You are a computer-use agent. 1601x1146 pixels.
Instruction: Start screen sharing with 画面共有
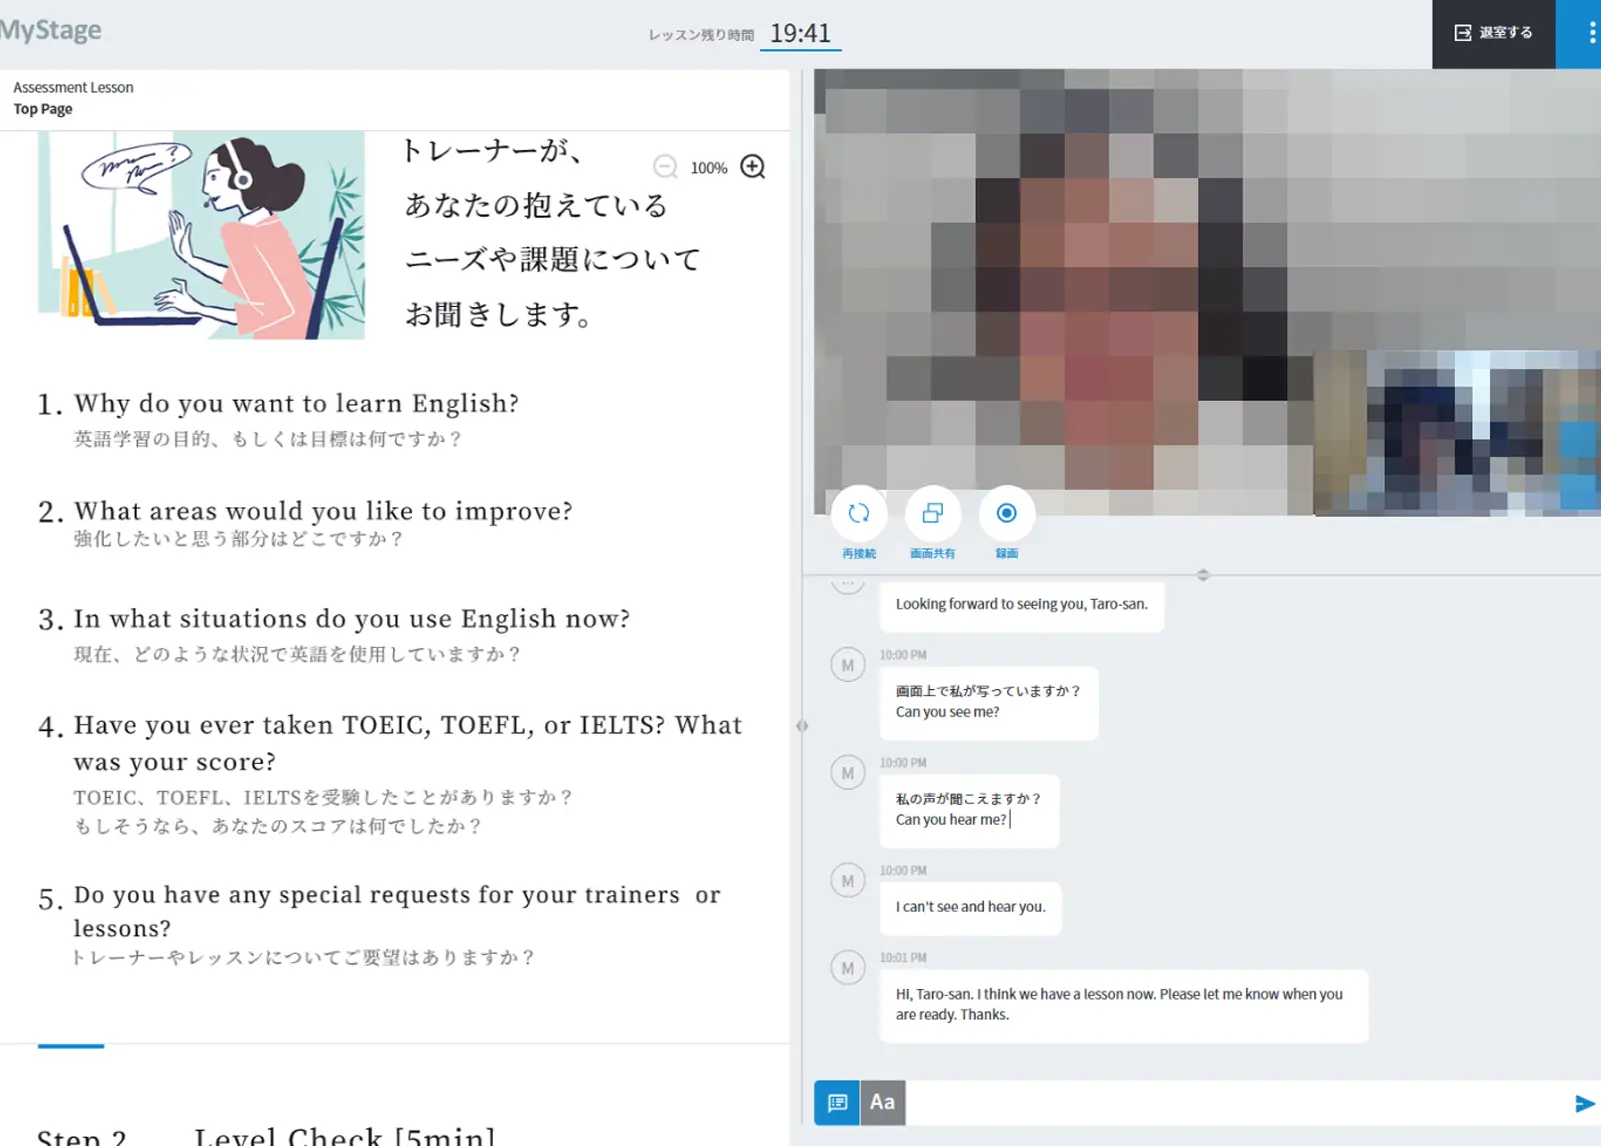click(932, 514)
